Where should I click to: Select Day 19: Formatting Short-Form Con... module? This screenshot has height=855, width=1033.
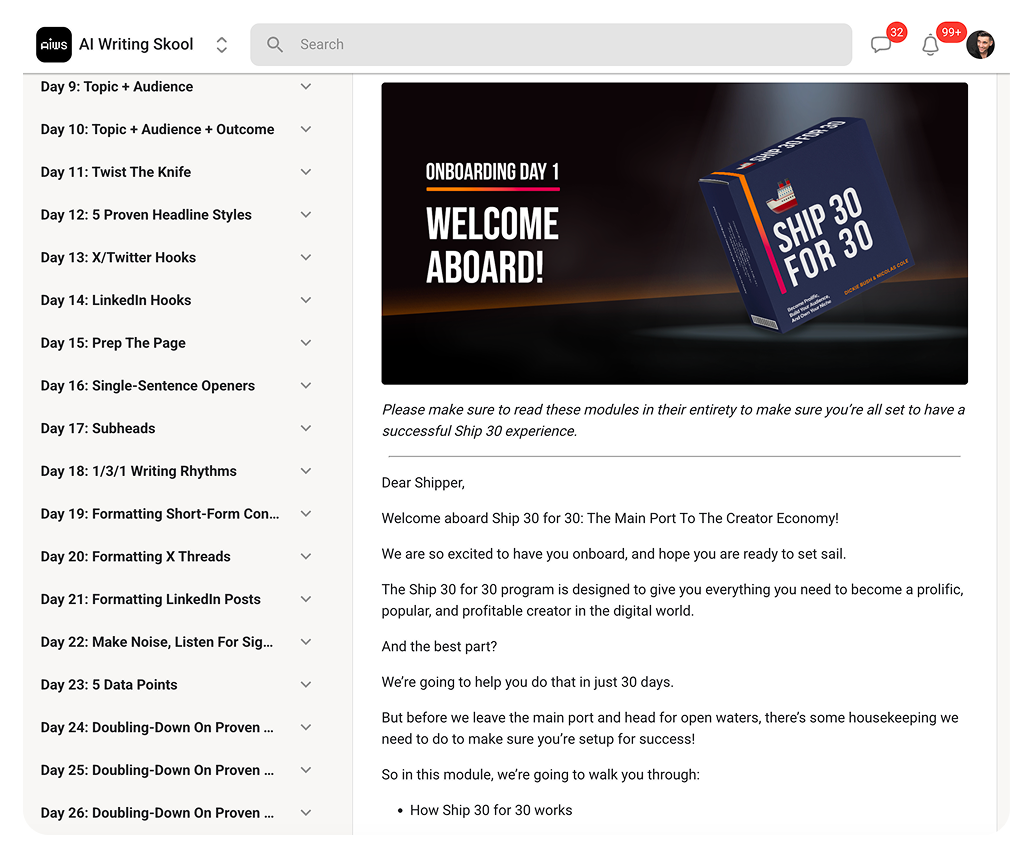tap(160, 514)
